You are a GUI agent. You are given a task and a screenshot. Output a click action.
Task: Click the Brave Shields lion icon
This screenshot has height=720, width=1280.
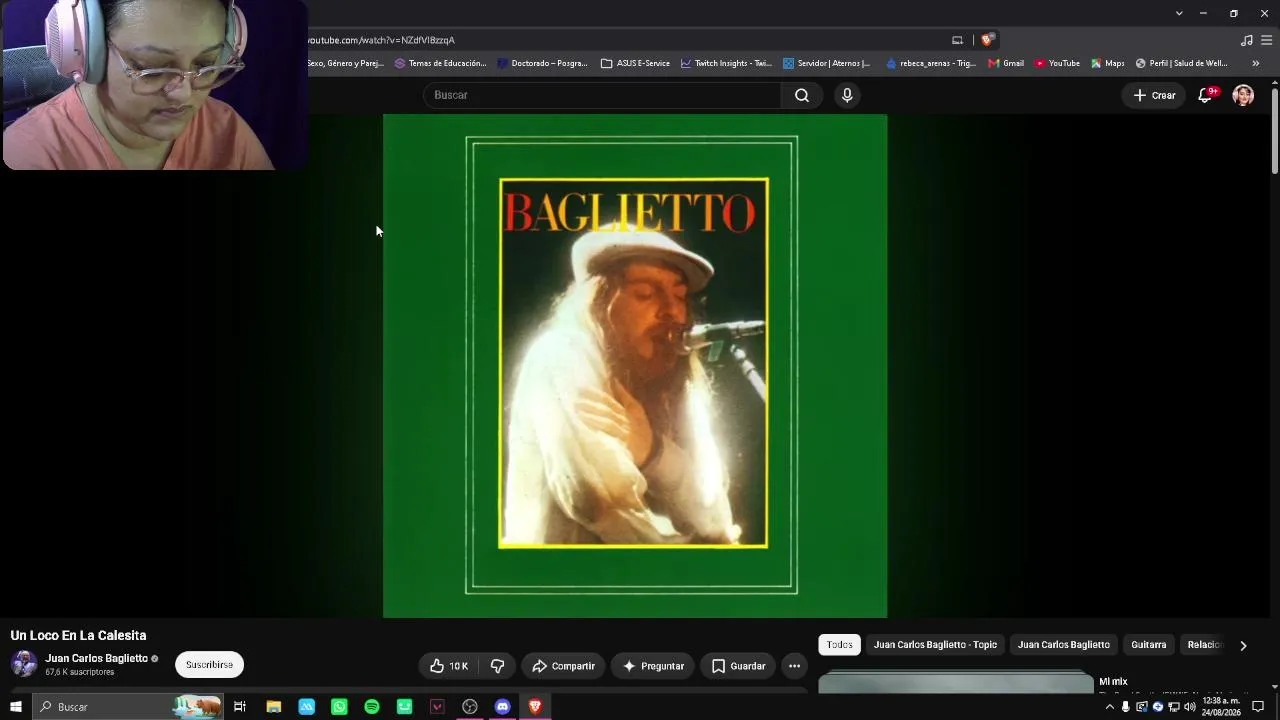987,40
